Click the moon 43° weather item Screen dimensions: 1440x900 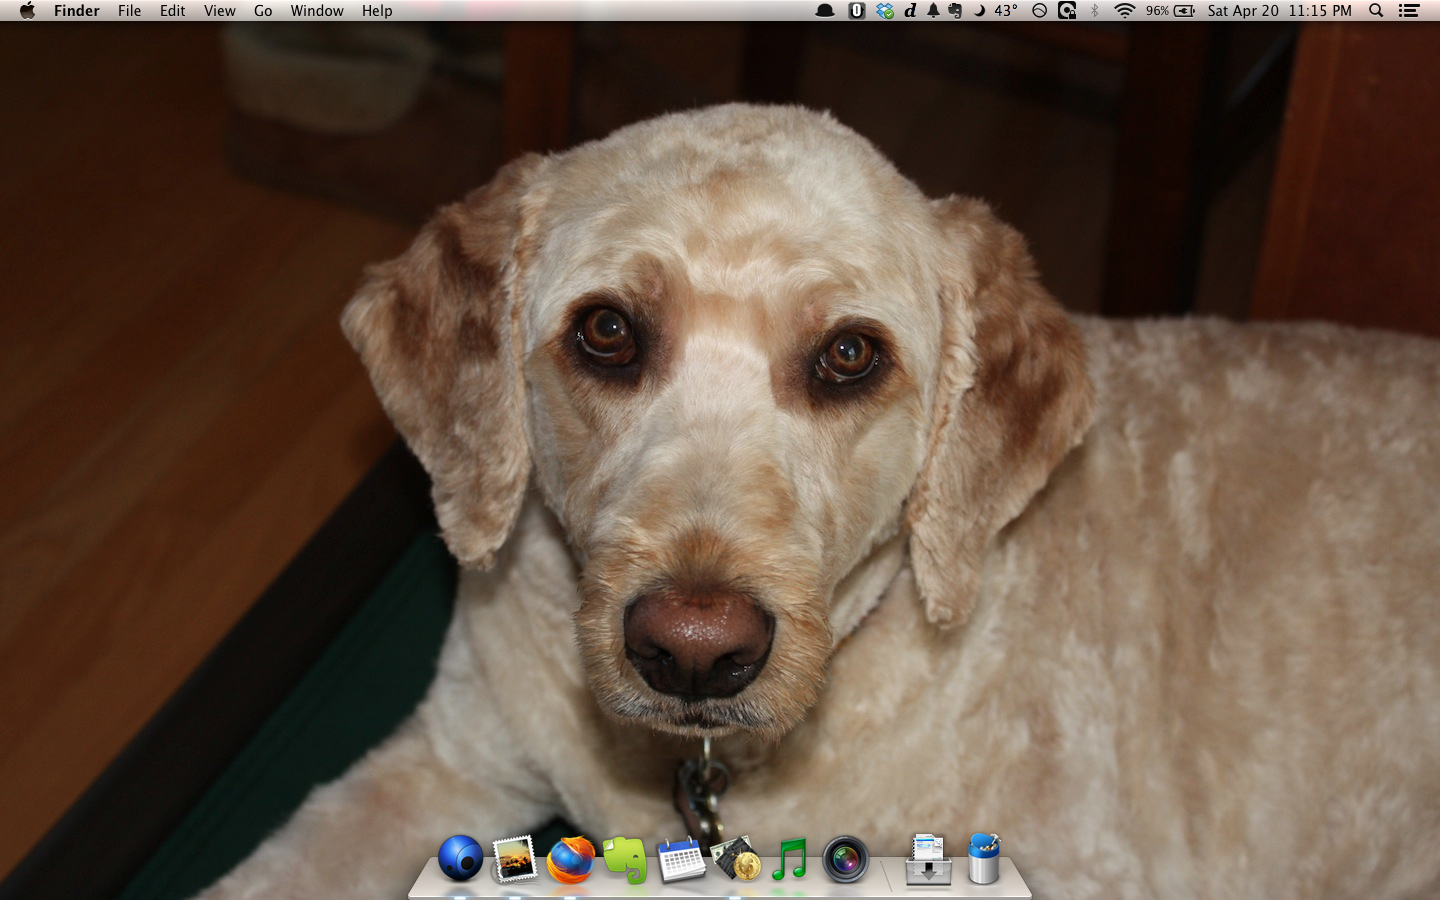(996, 11)
